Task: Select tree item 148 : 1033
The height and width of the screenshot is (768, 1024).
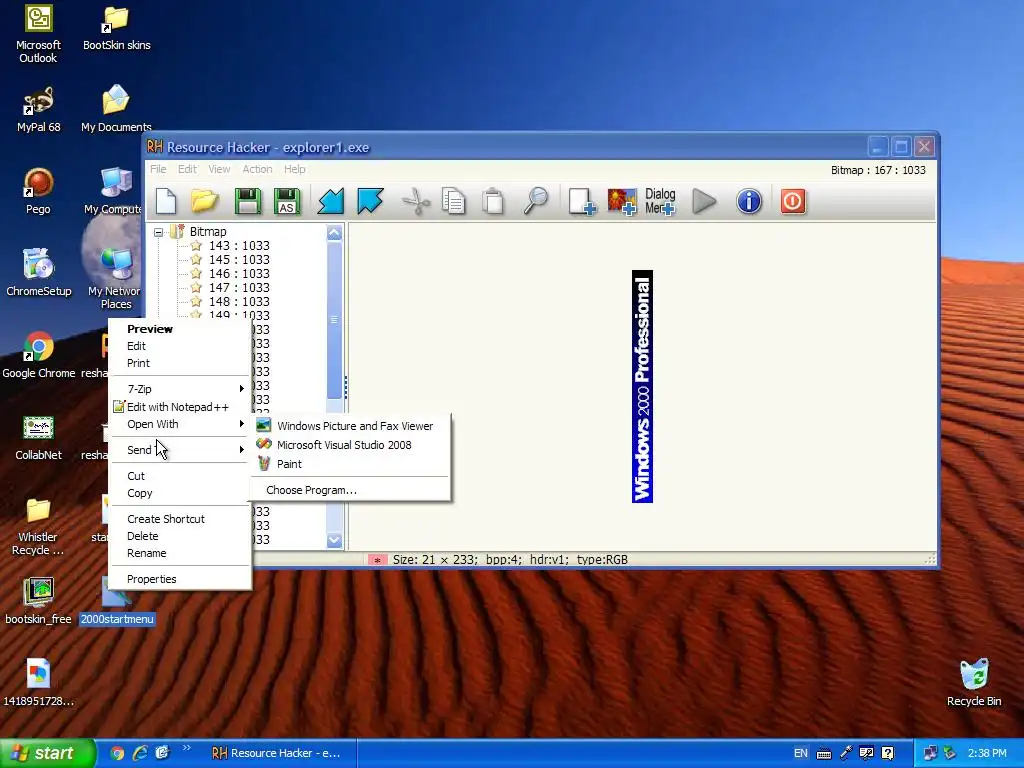Action: tap(239, 302)
